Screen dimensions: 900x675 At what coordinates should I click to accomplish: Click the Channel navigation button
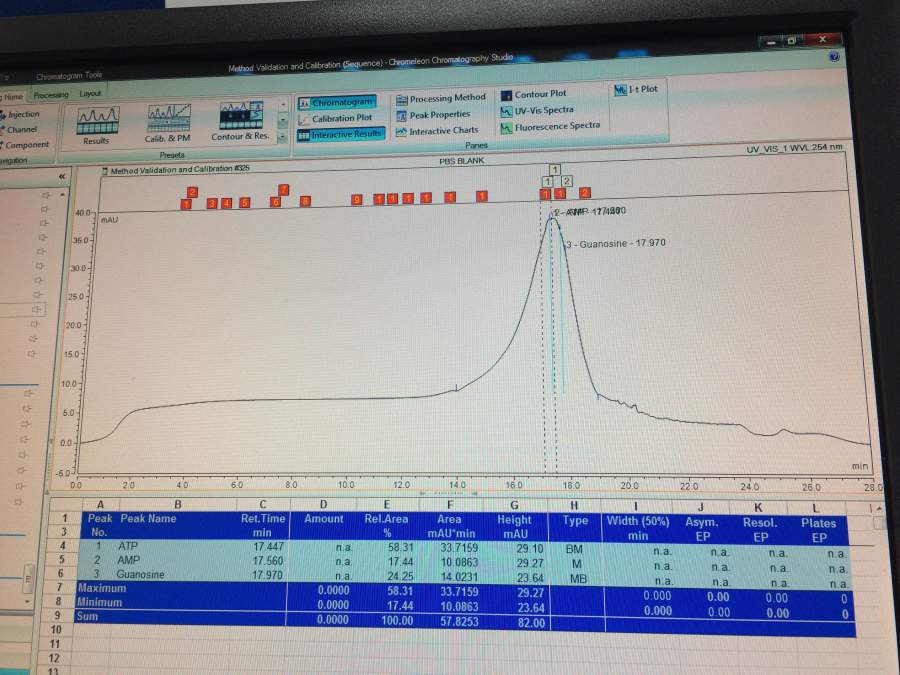[x=20, y=130]
